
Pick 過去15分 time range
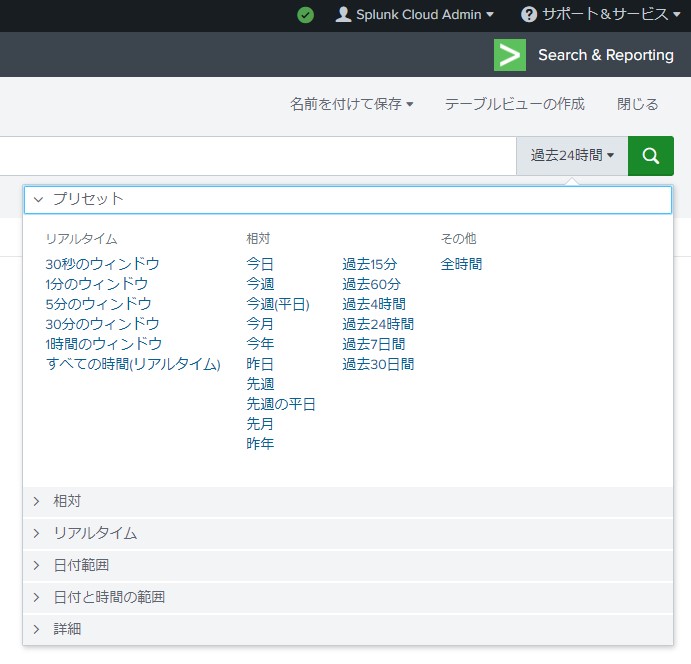(x=370, y=264)
